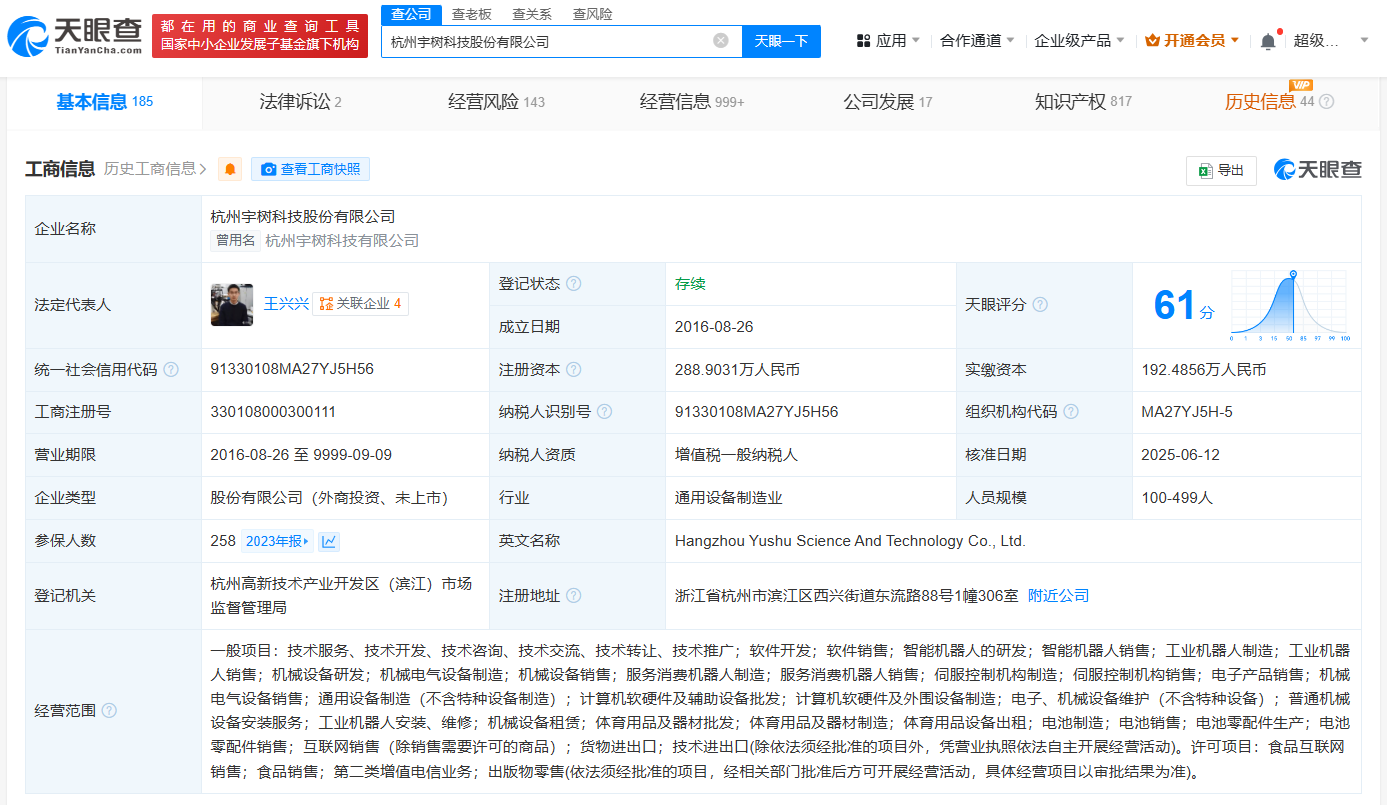This screenshot has height=805, width=1387.
Task: Click the orange bell alert icon
Action: (230, 170)
